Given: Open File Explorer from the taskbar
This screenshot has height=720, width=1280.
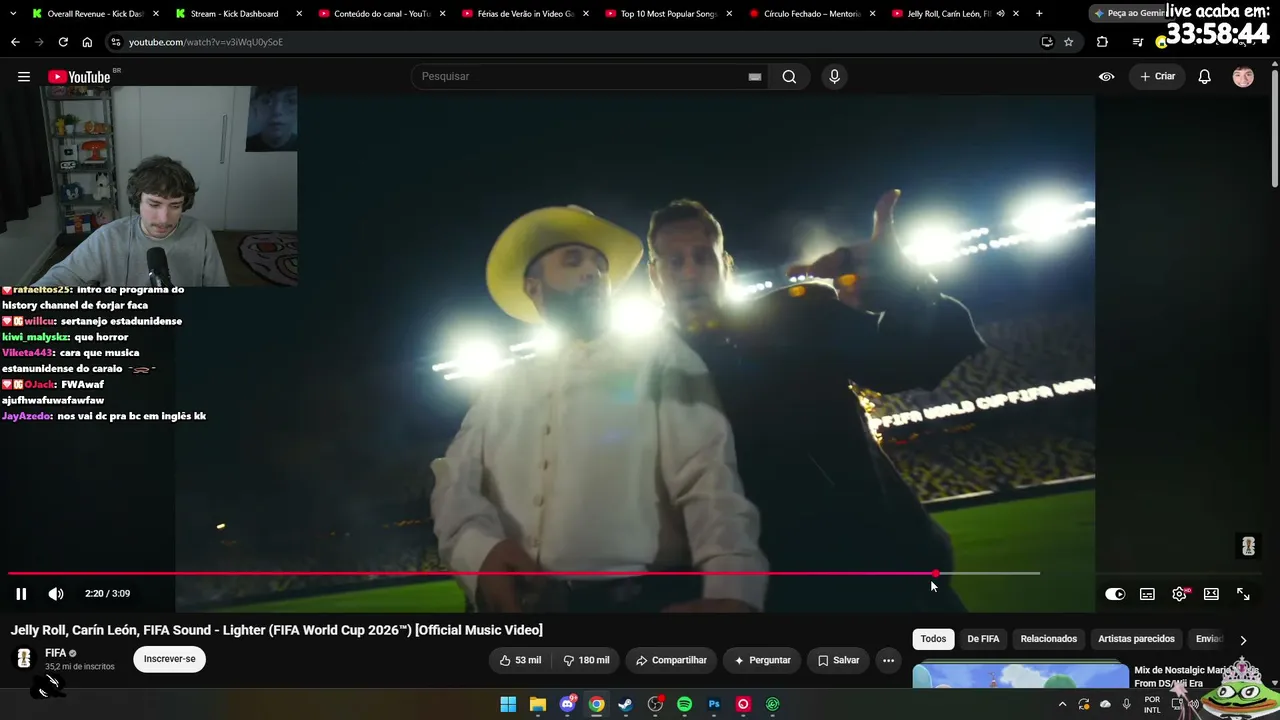Looking at the screenshot, I should pyautogui.click(x=538, y=704).
